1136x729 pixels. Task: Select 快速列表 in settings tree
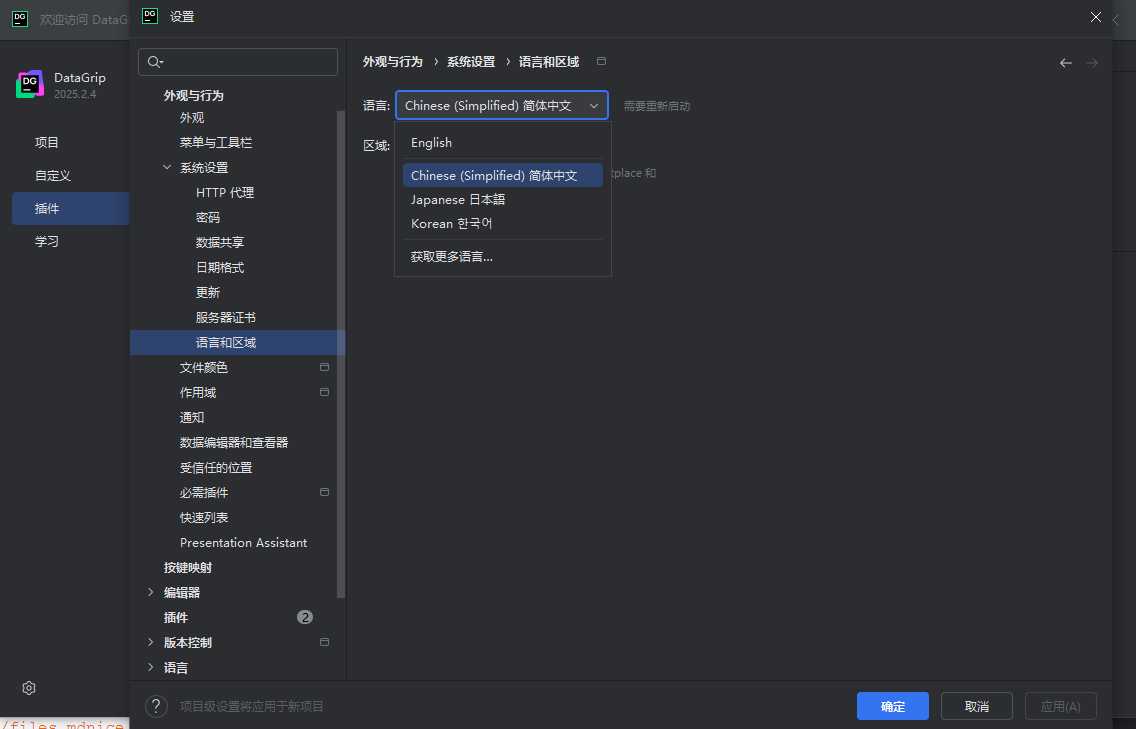(204, 517)
